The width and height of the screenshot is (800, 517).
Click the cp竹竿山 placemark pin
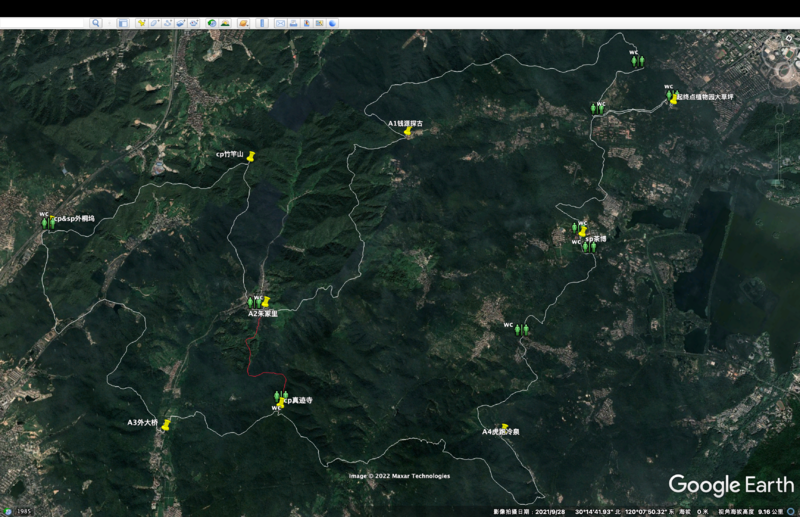(x=251, y=157)
